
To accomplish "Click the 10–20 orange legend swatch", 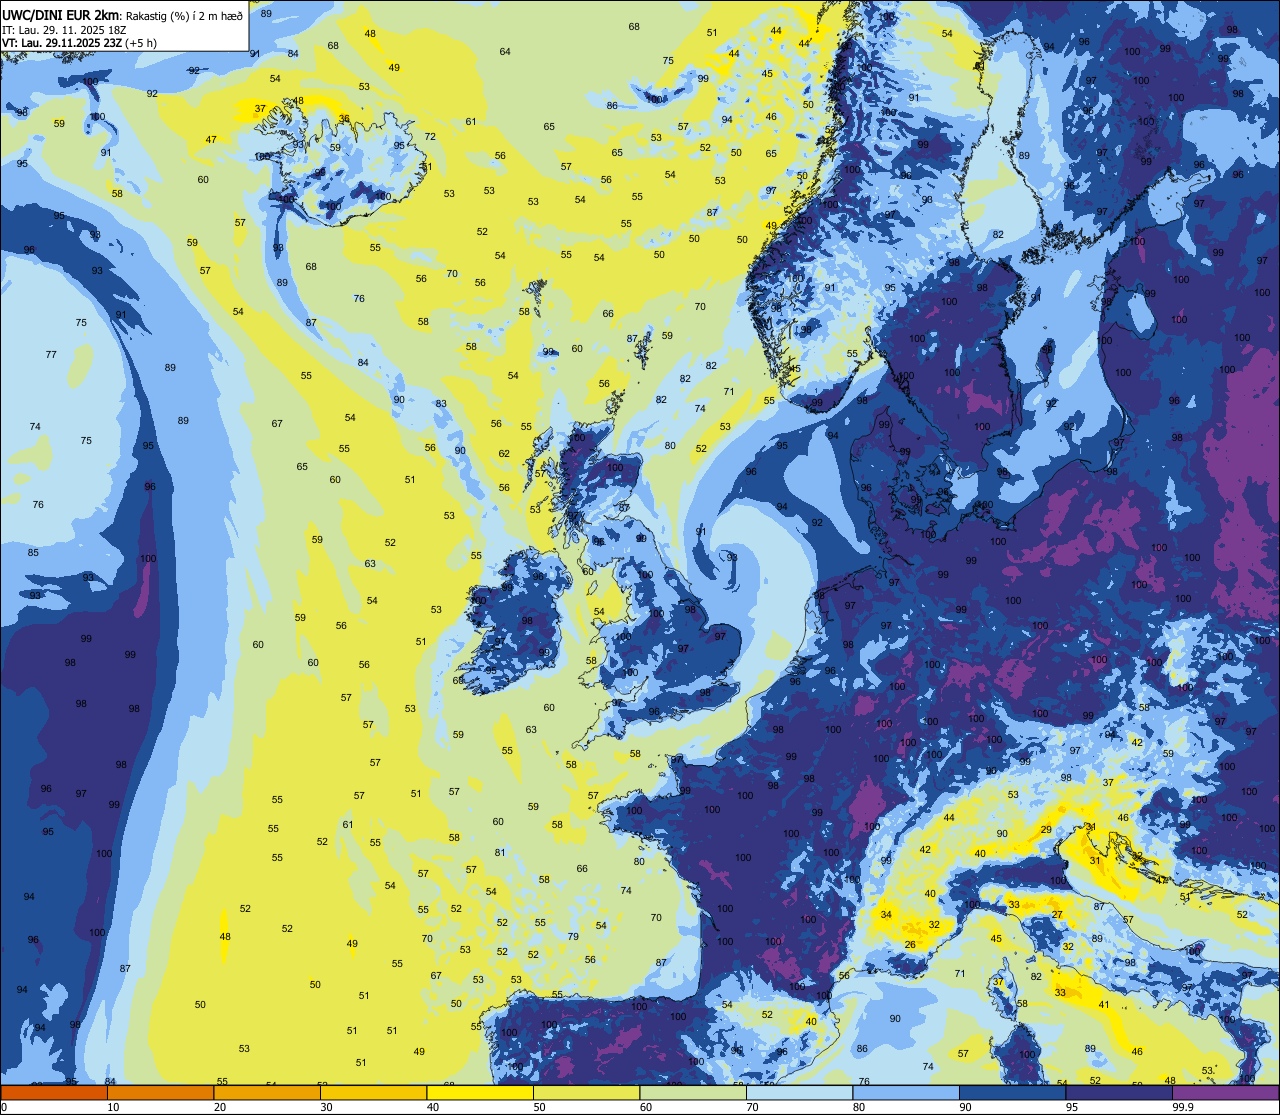I will [x=160, y=1092].
